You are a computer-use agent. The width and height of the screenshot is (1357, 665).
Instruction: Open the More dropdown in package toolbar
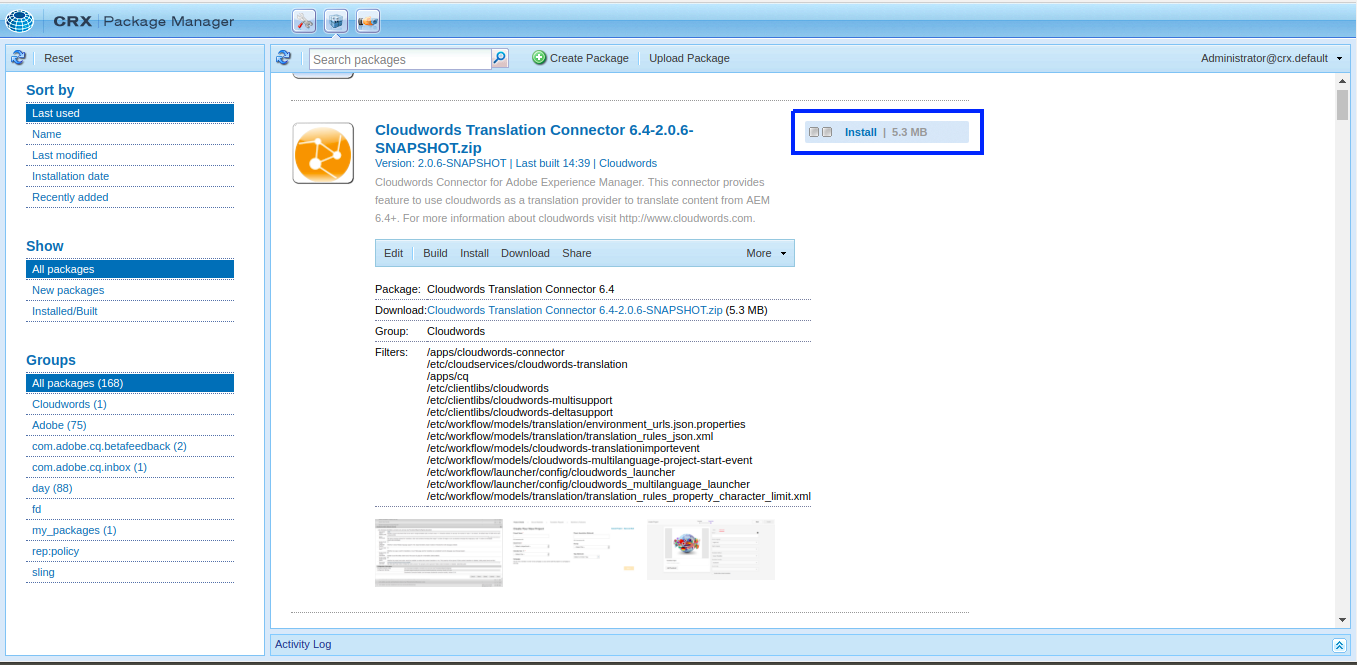coord(766,253)
